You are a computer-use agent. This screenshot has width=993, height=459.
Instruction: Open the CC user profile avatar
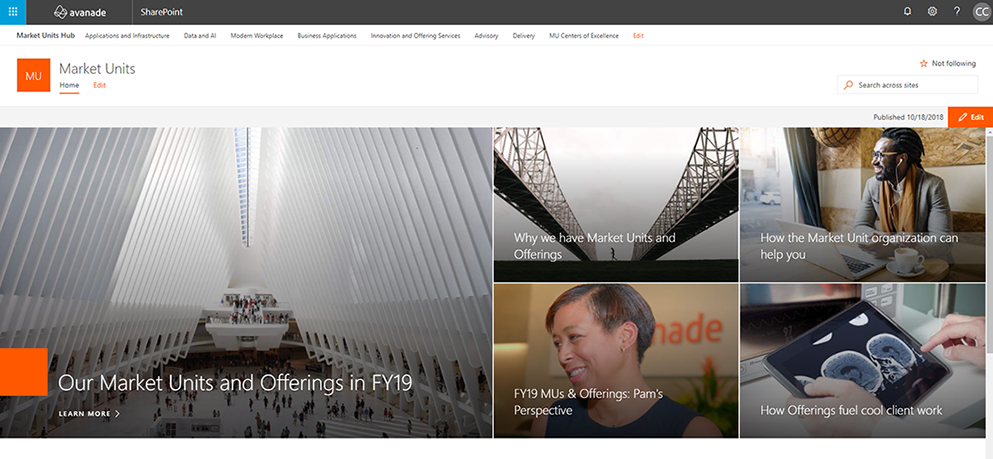[x=981, y=11]
